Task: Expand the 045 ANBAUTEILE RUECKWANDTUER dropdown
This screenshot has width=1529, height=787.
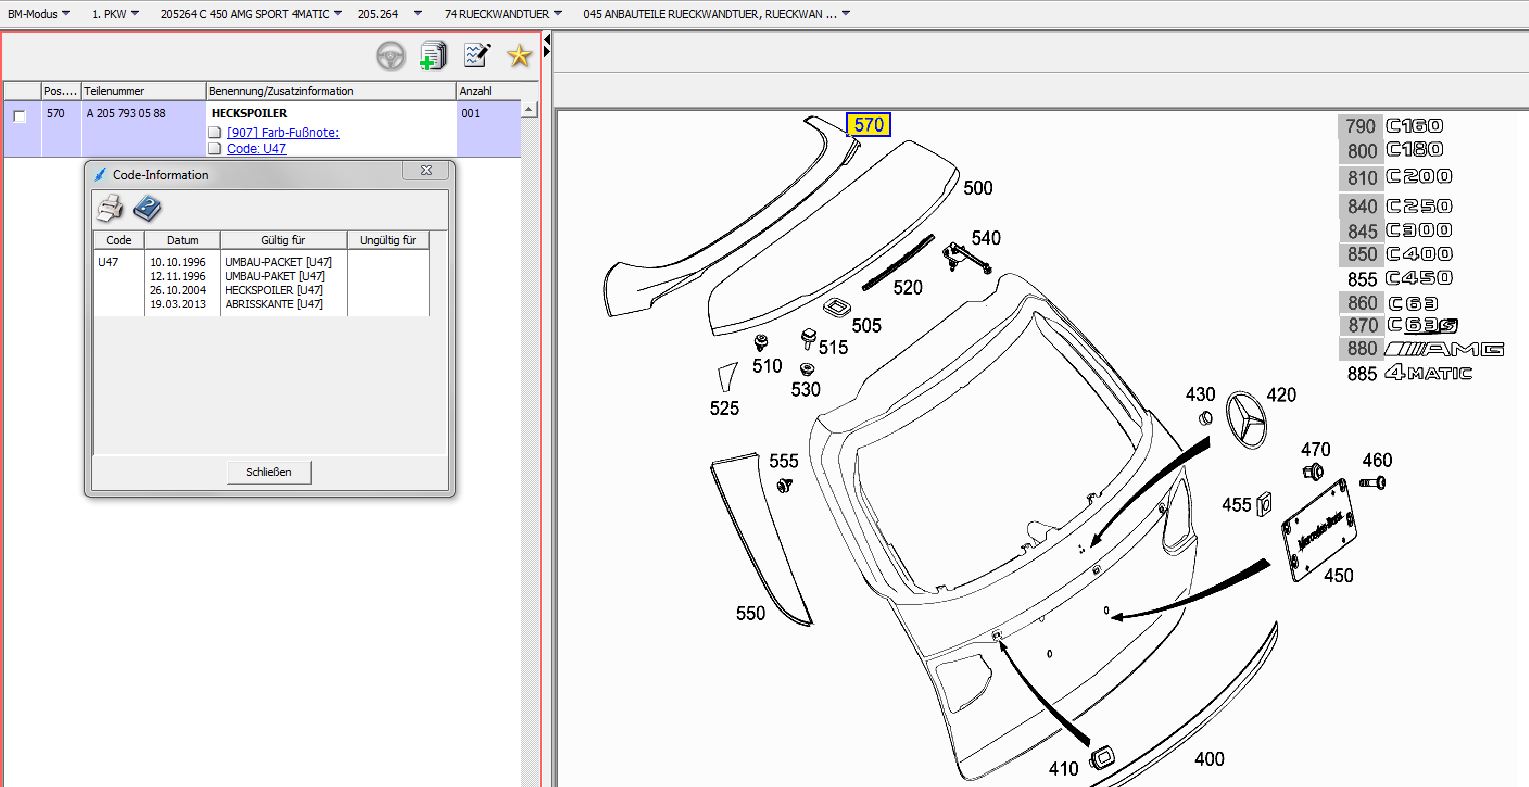Action: pos(717,14)
